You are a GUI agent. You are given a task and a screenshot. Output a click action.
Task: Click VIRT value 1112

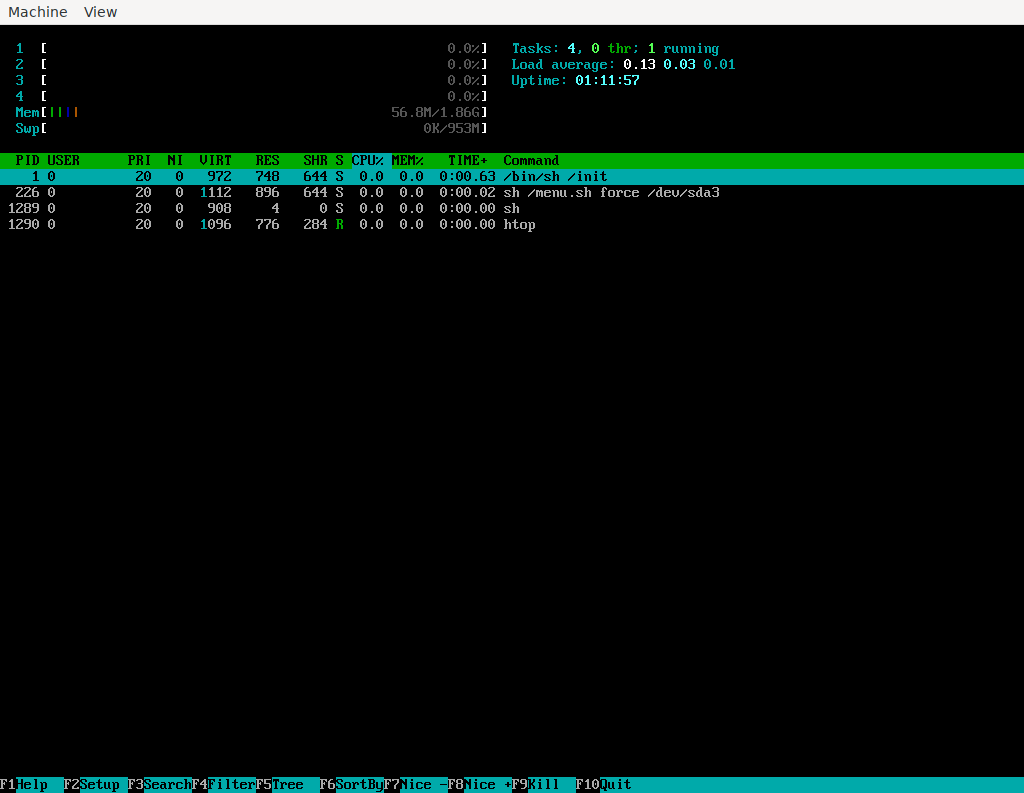(x=216, y=193)
